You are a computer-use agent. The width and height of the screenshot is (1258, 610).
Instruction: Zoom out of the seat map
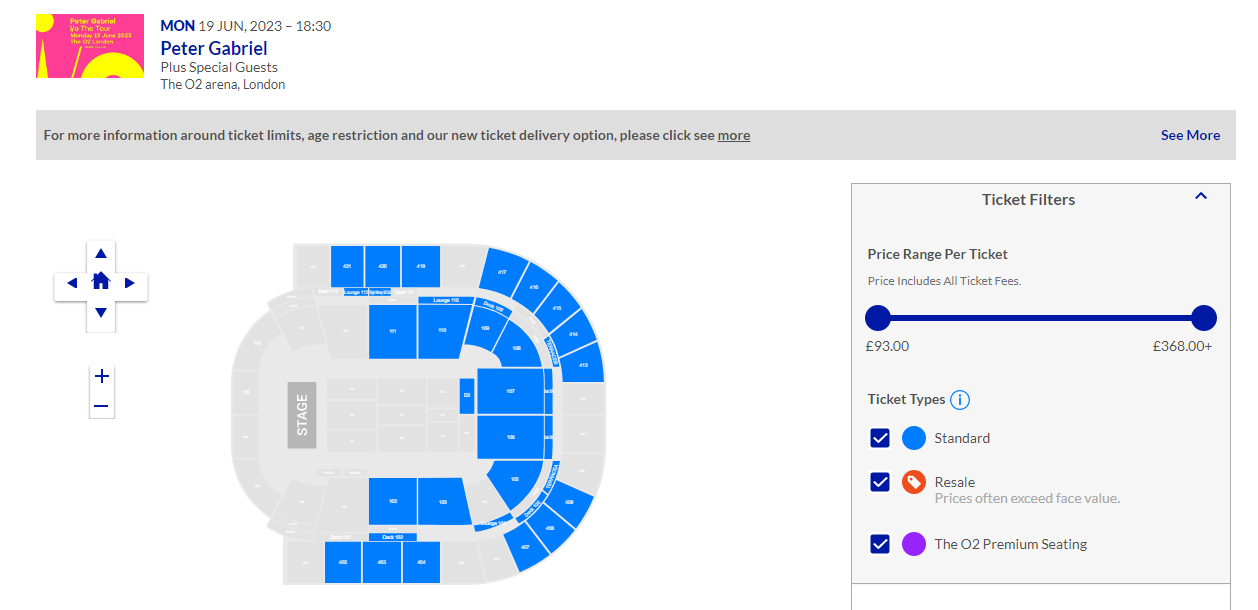(x=101, y=405)
